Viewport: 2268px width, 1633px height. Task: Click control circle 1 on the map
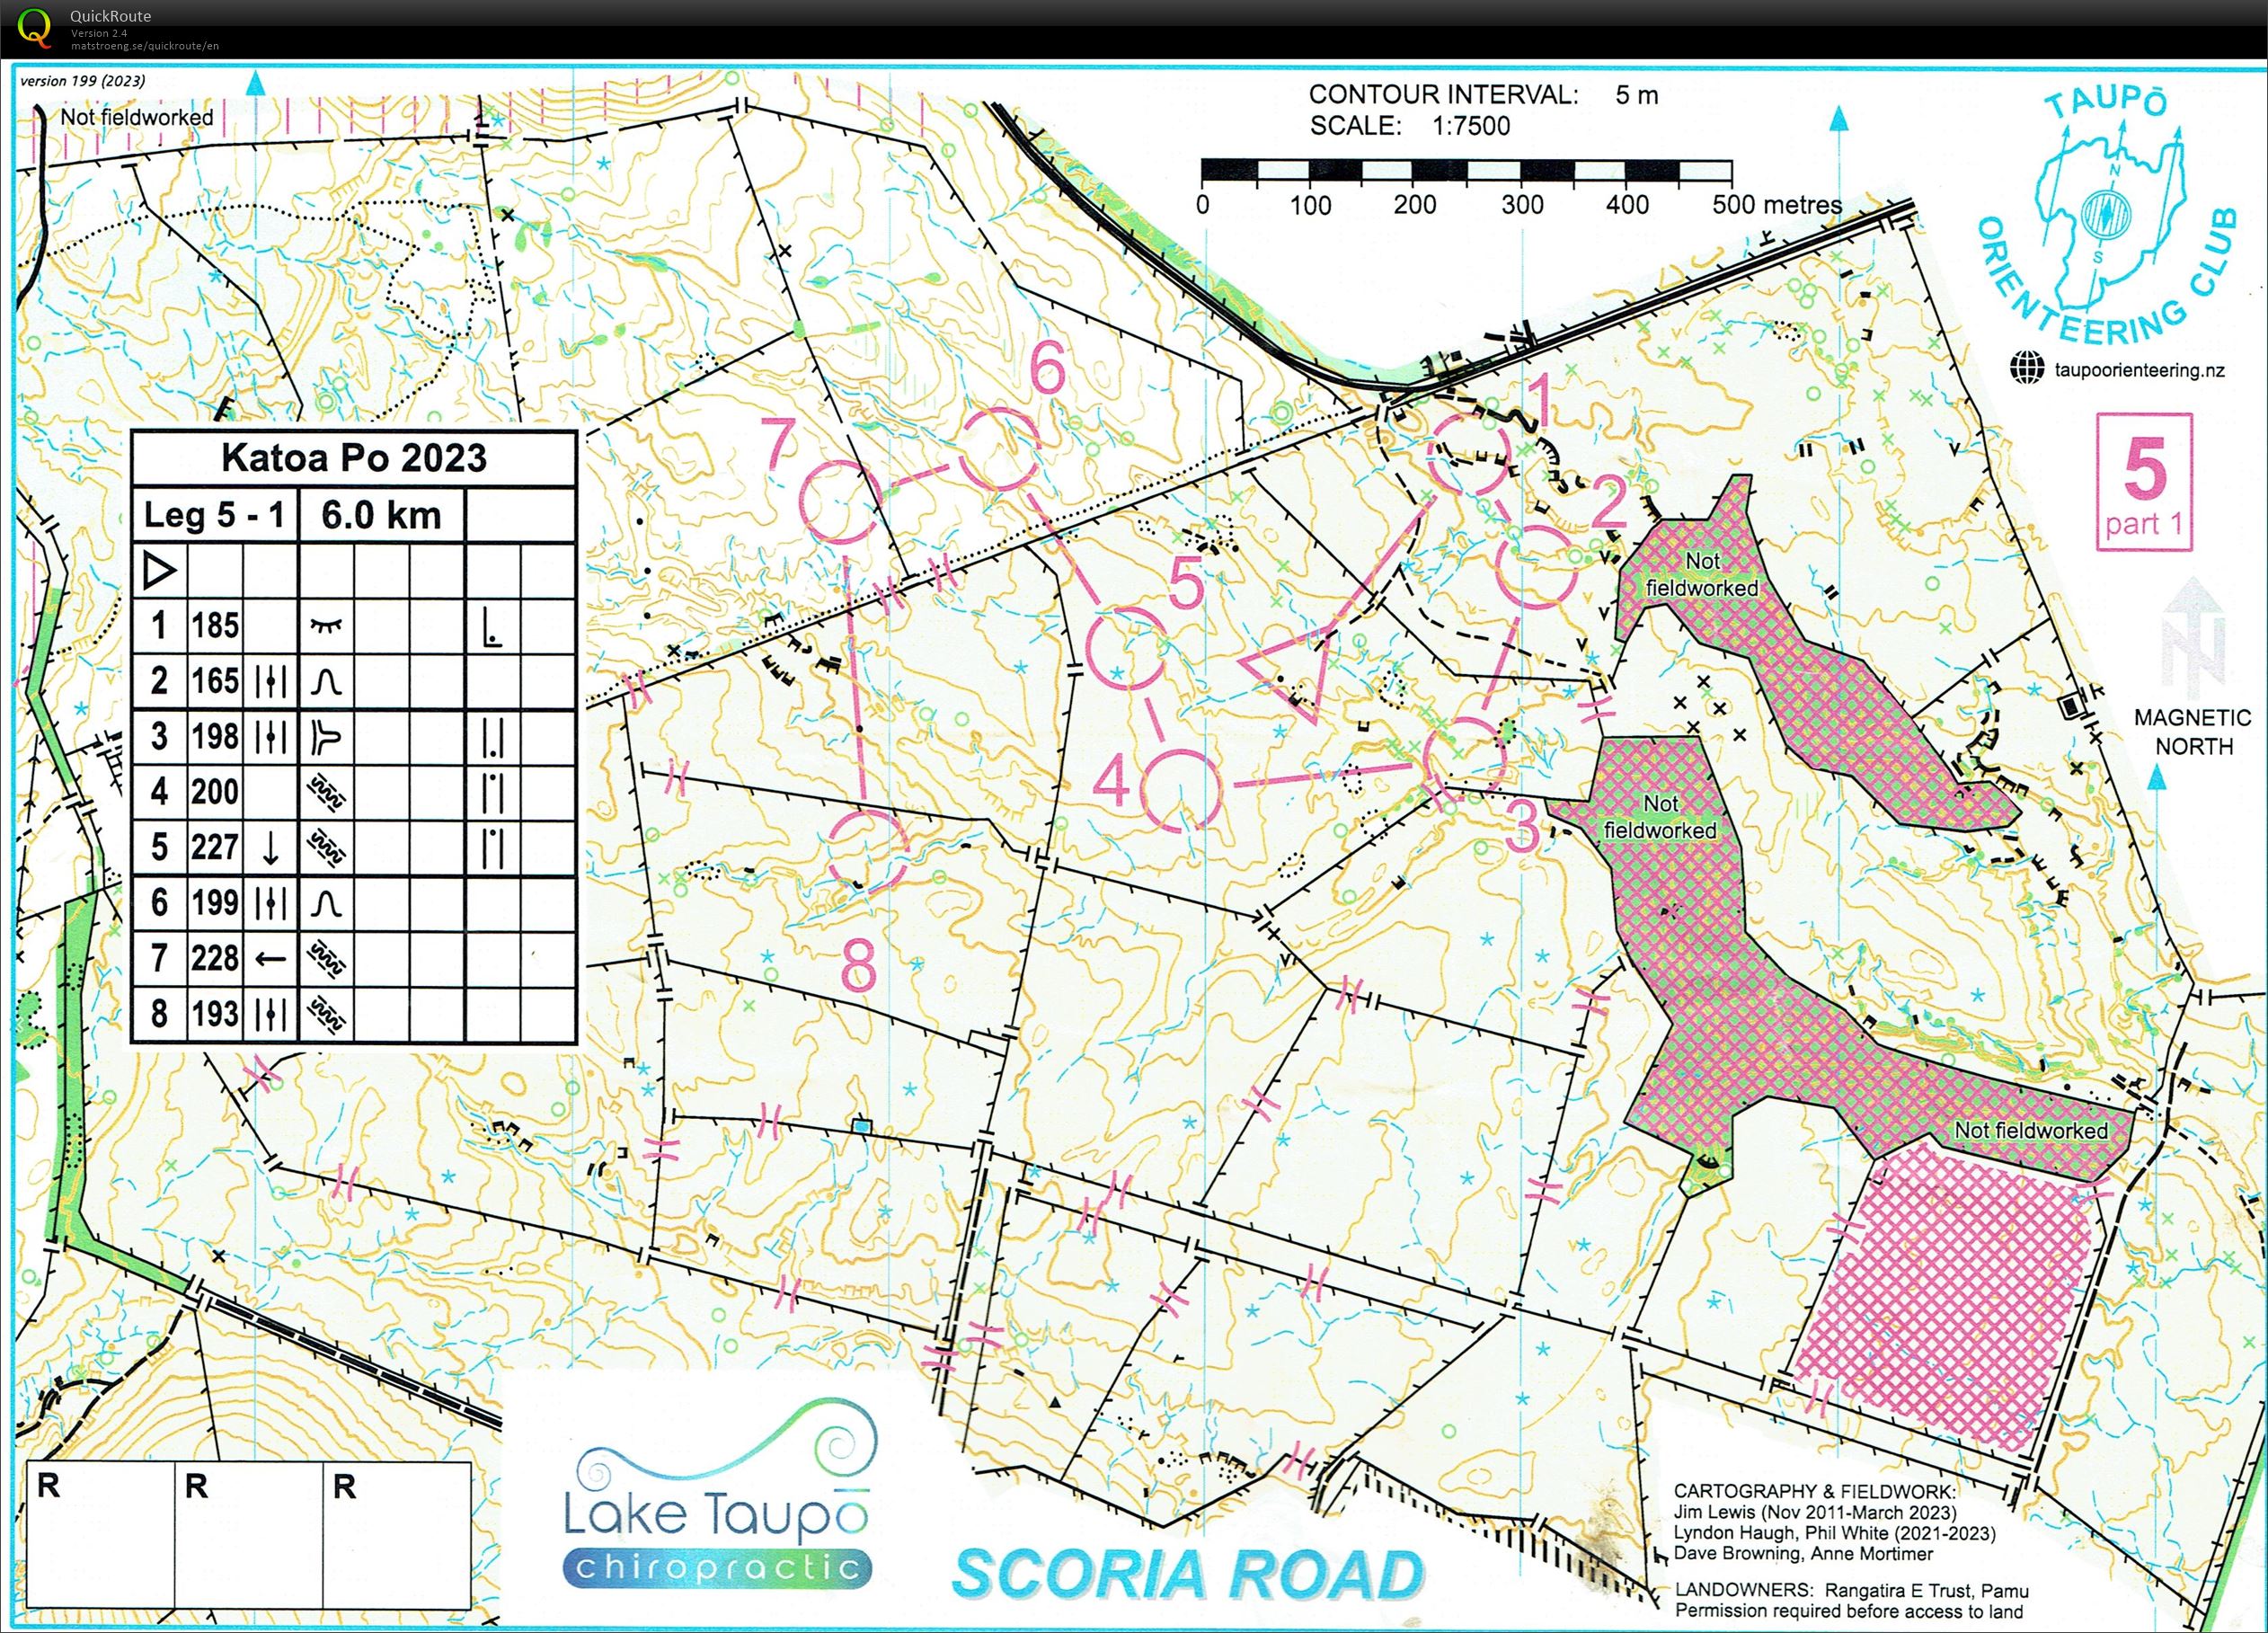(1469, 455)
